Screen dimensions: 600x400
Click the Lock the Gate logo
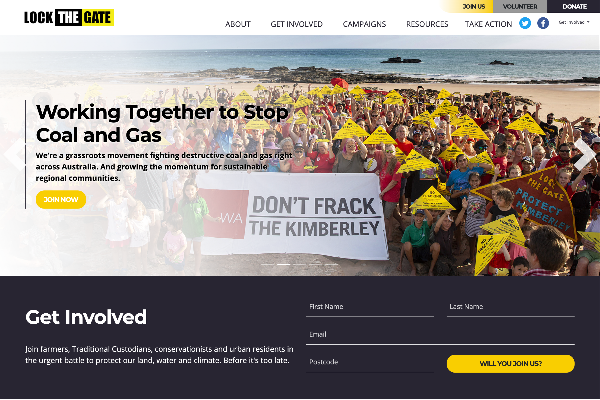point(69,18)
